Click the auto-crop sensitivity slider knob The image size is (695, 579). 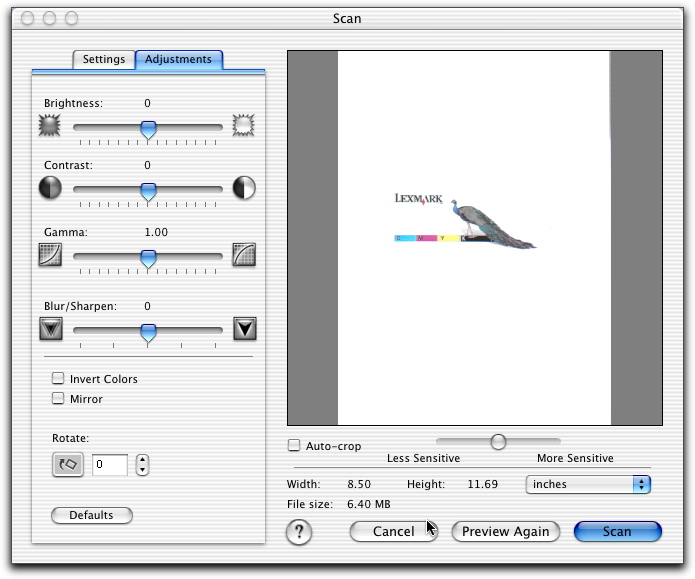pos(497,441)
